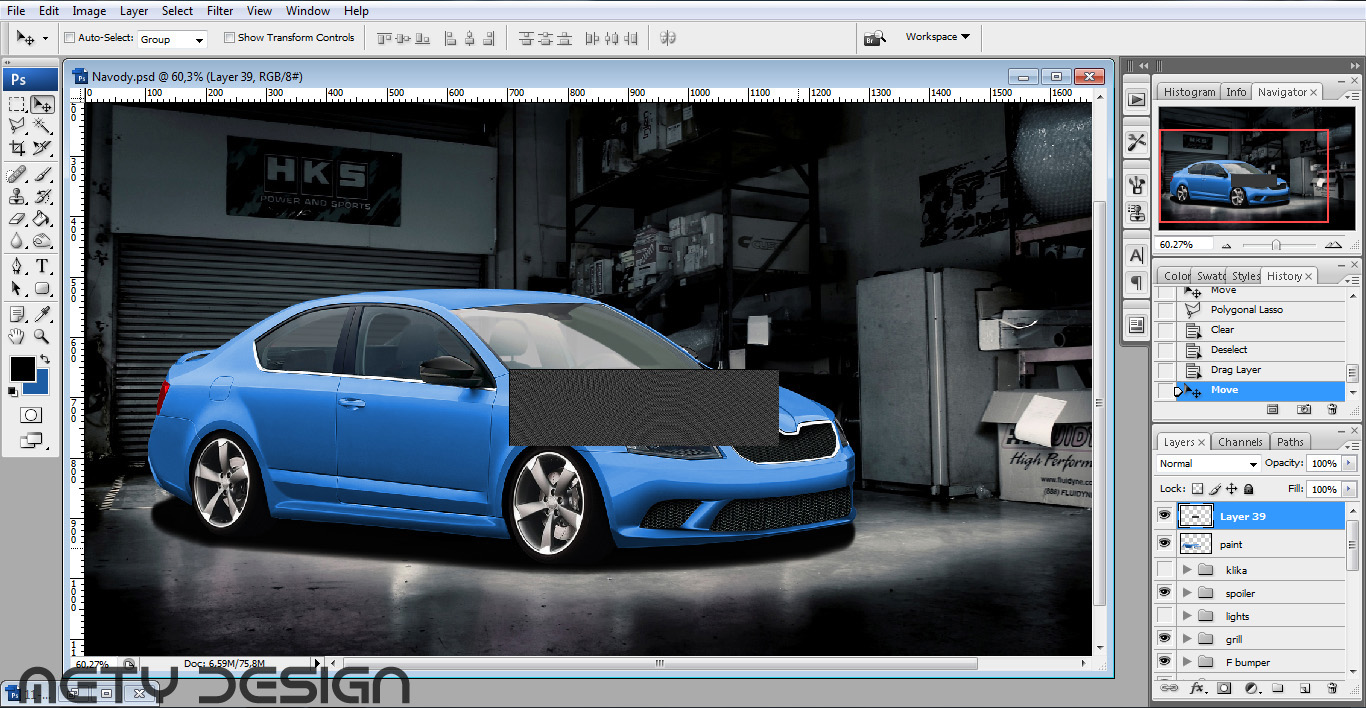1366x708 pixels.
Task: Select the Rectangular Marquee tool
Action: click(17, 104)
